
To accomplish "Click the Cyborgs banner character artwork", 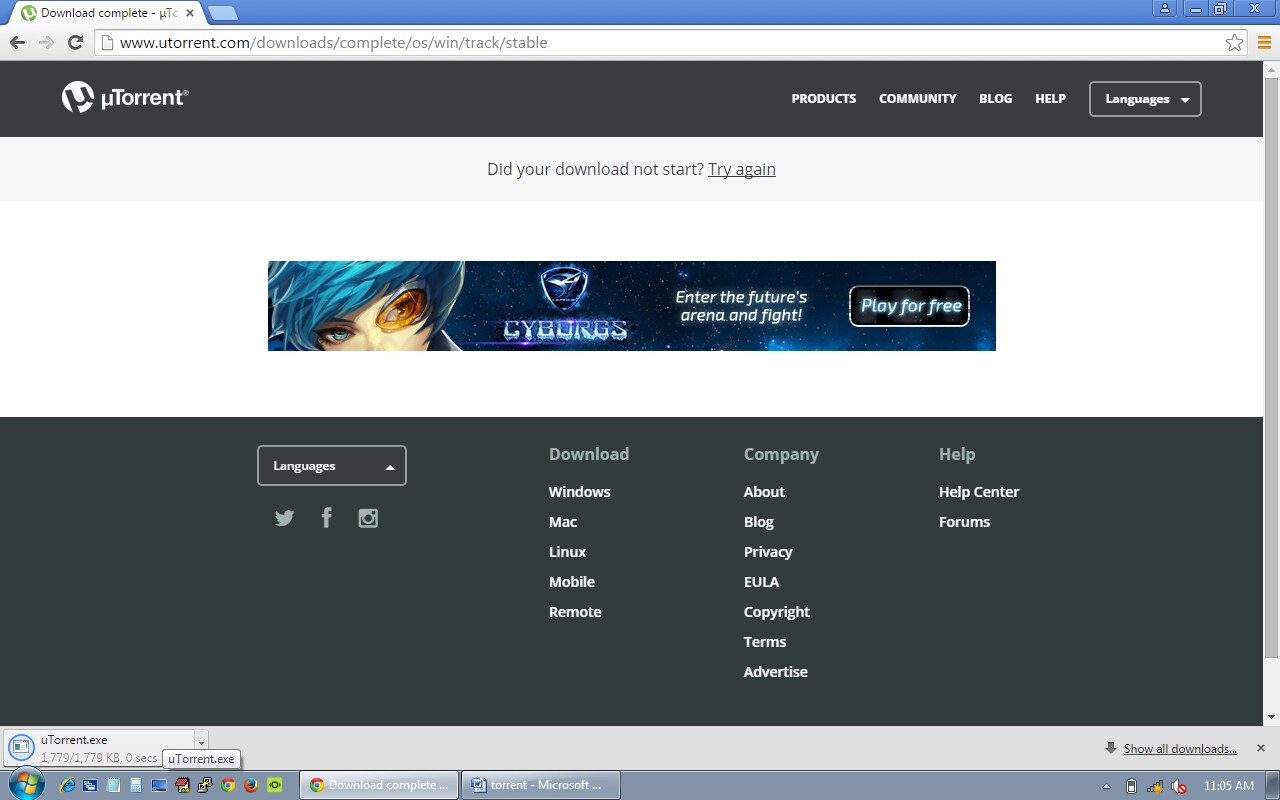I will (x=366, y=306).
